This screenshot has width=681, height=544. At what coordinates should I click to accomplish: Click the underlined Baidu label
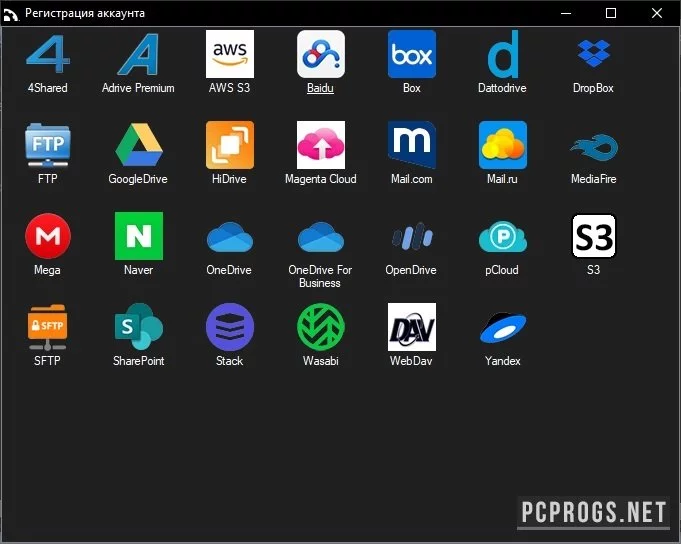[321, 88]
